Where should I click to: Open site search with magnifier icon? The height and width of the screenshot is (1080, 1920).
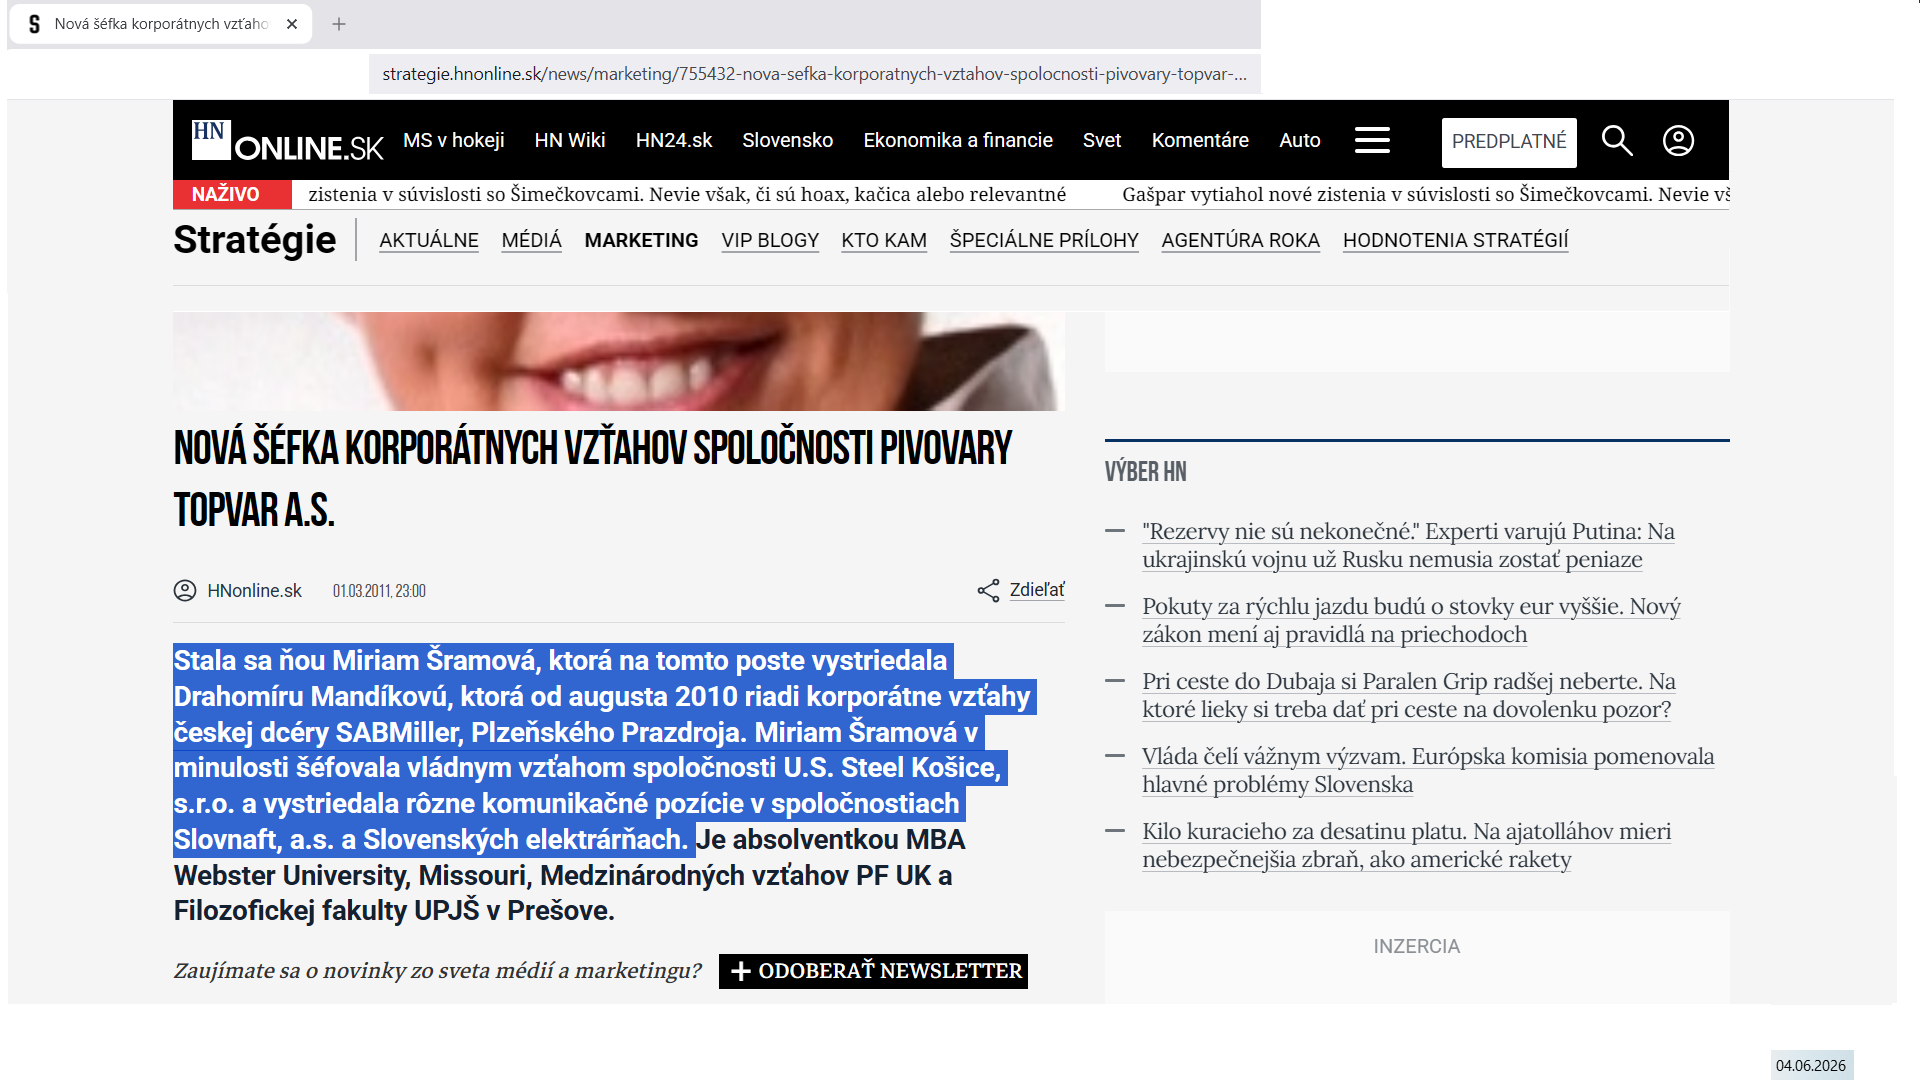(x=1617, y=141)
